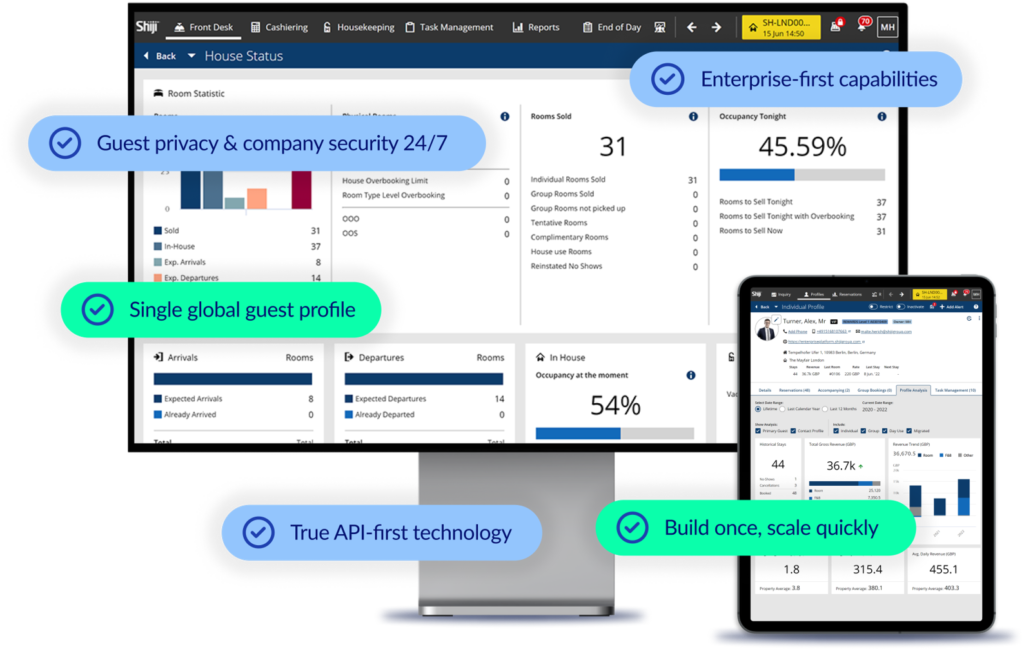The height and width of the screenshot is (658, 1024).
Task: Expand dropdown arrow beside Individual Profile title
Action: click(777, 307)
